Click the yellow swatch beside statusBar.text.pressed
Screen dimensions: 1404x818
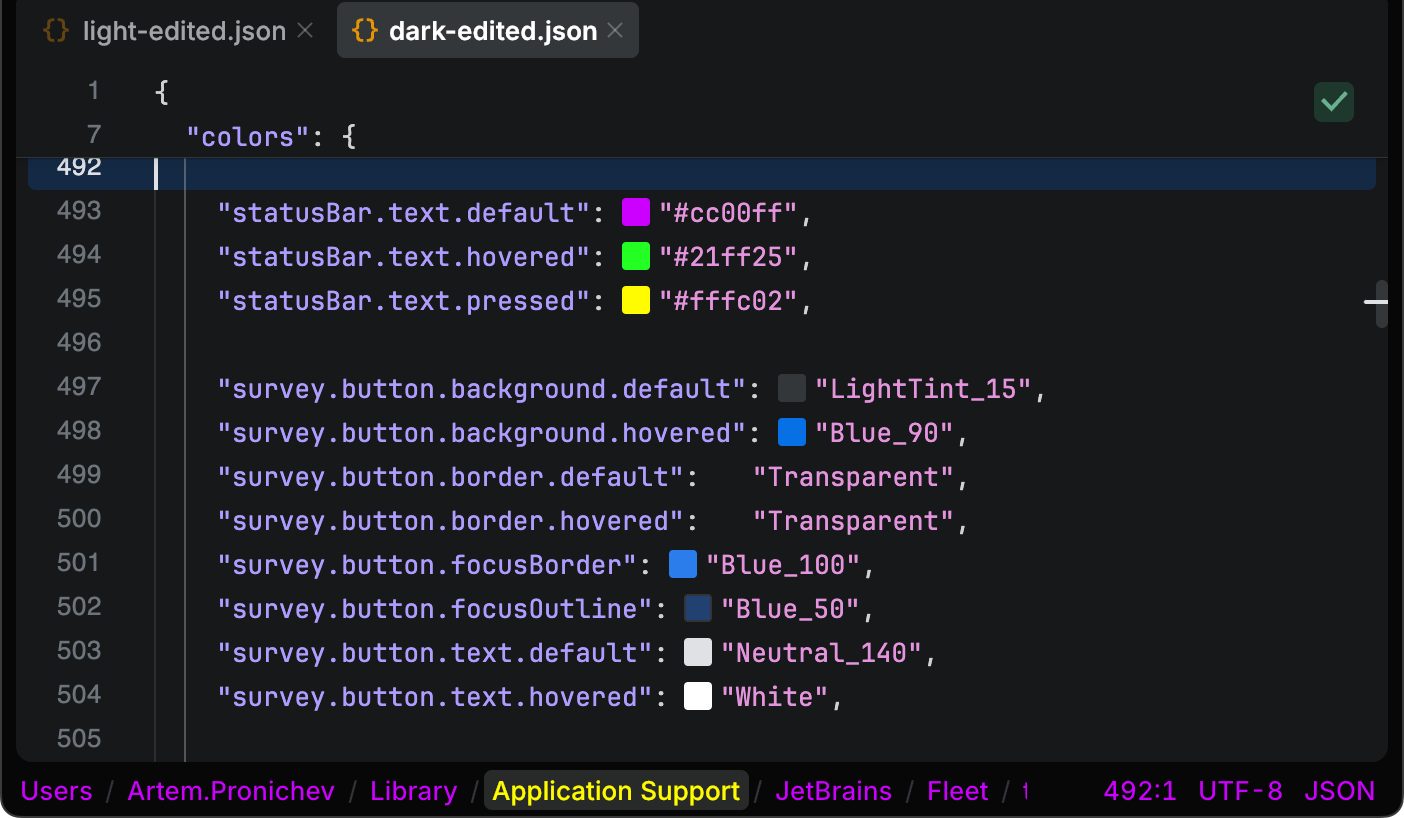click(636, 299)
